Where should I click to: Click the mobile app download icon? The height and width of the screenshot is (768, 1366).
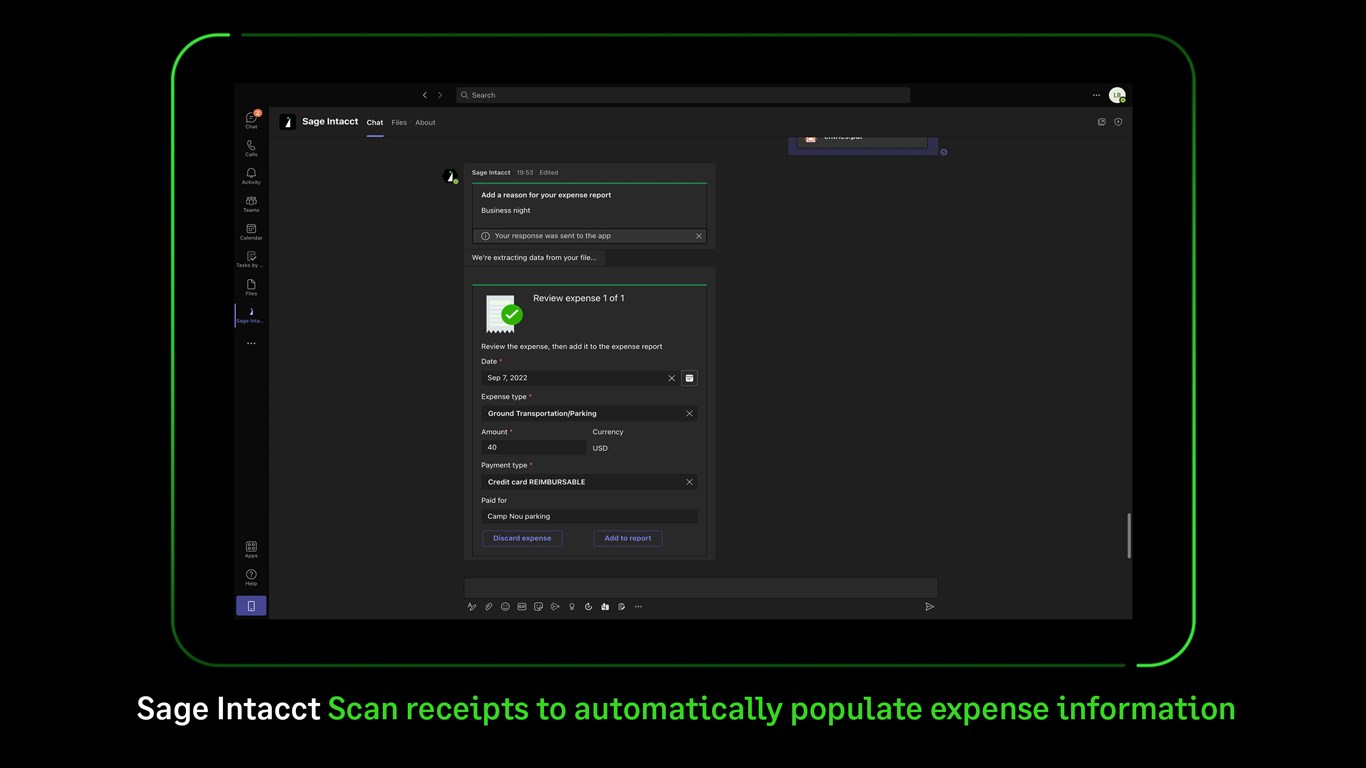click(251, 606)
